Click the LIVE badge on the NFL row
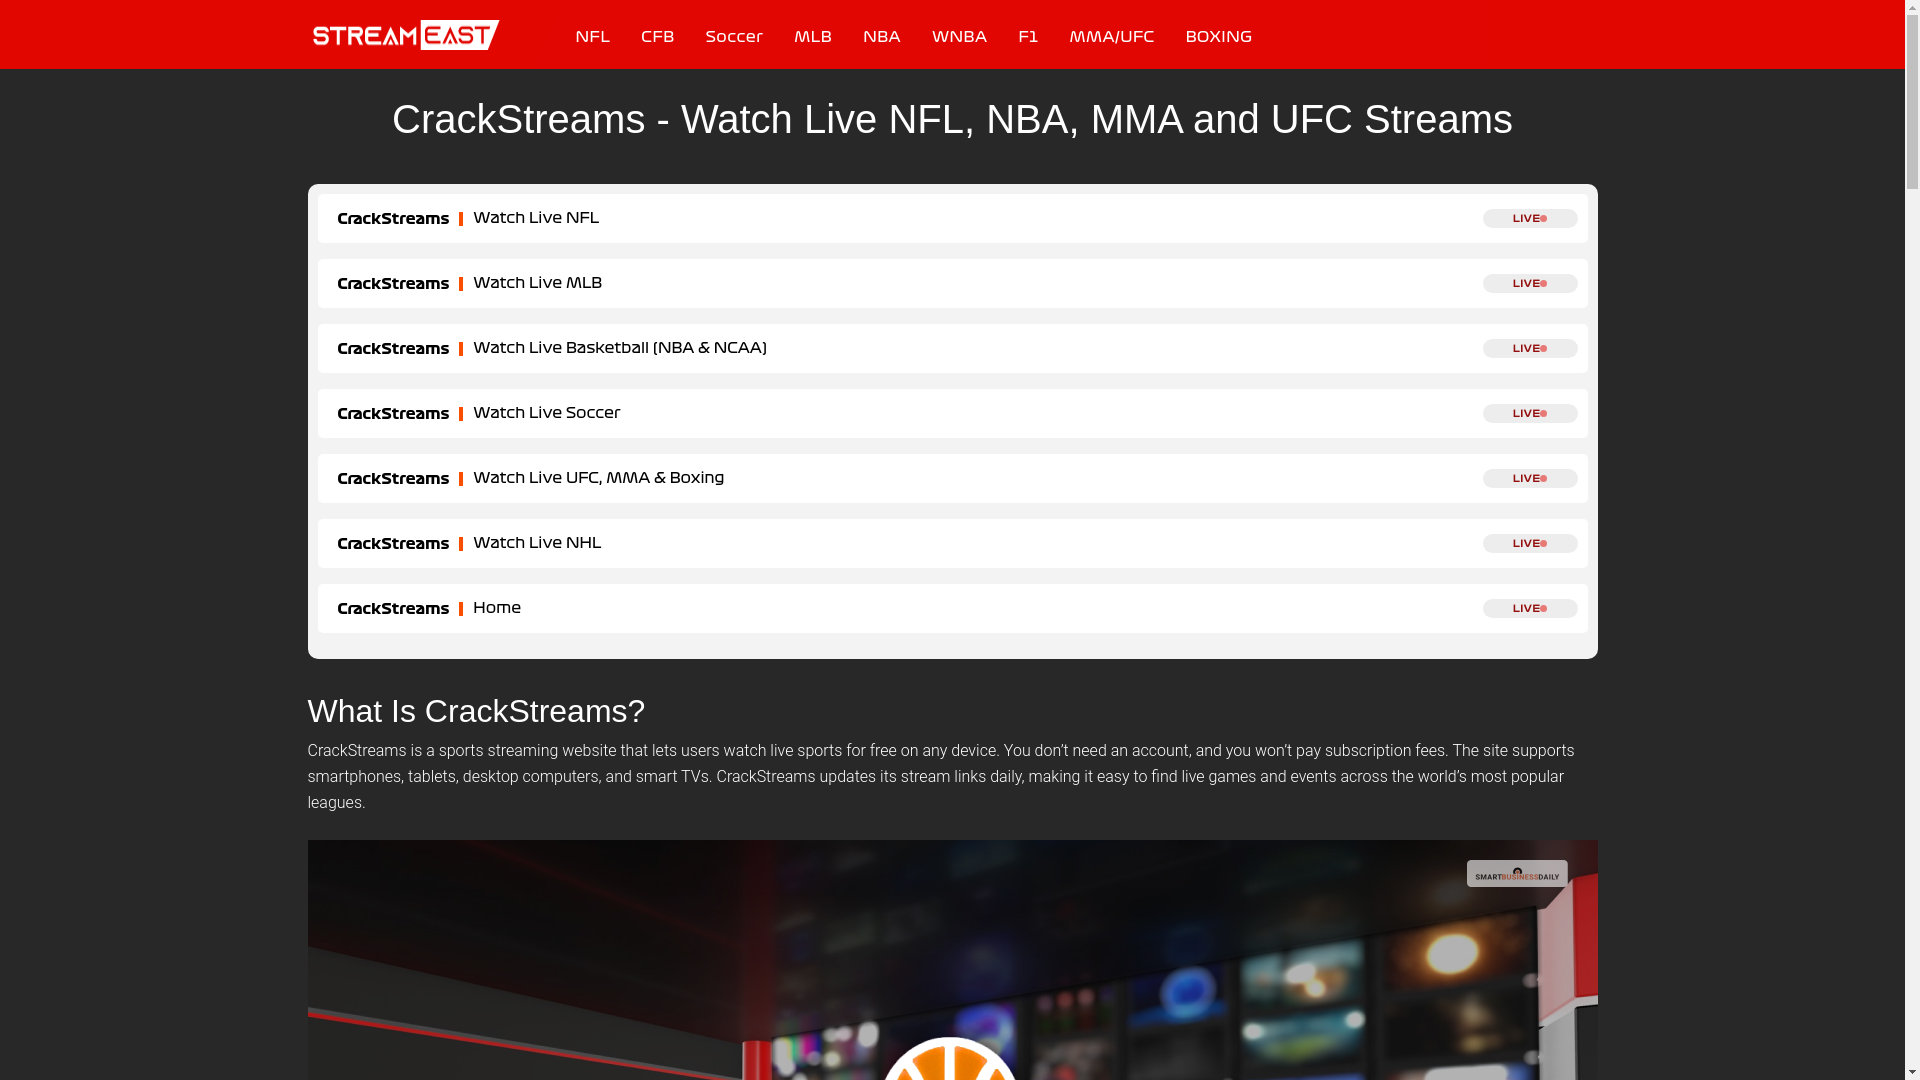Viewport: 1920px width, 1080px height. pyautogui.click(x=1530, y=218)
